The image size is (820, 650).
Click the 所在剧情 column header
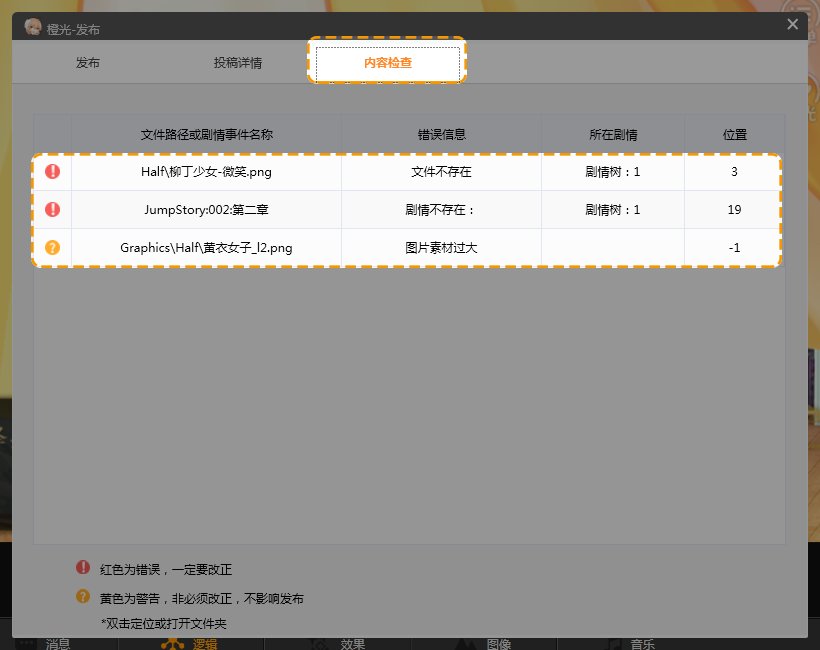(613, 134)
